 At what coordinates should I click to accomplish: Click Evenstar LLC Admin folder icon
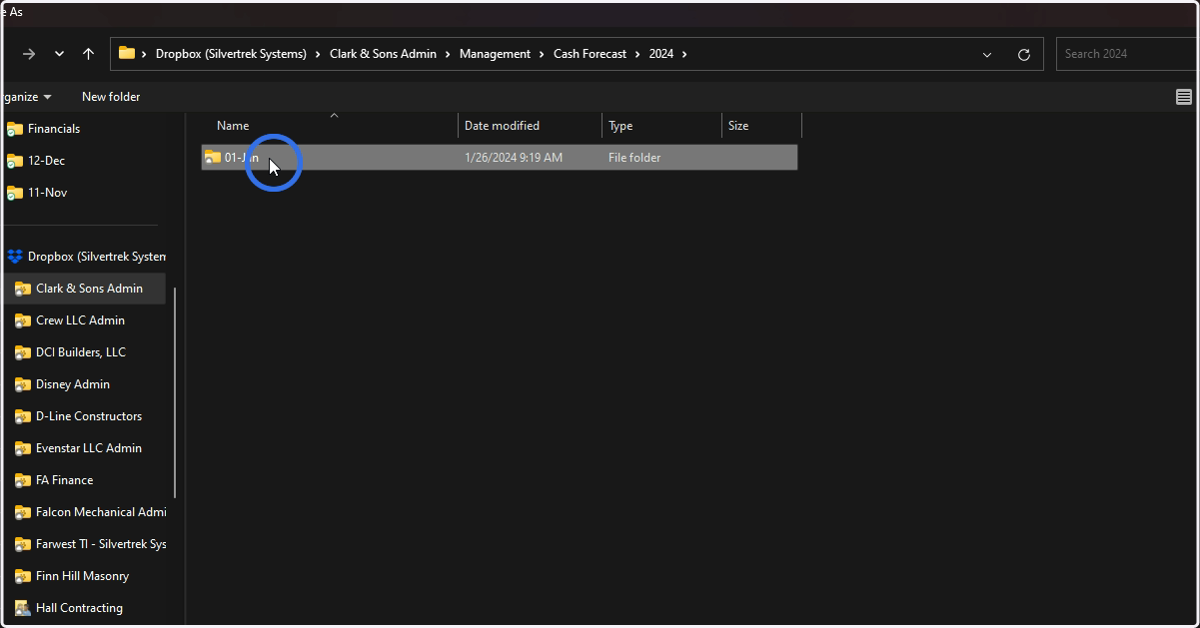(23, 449)
